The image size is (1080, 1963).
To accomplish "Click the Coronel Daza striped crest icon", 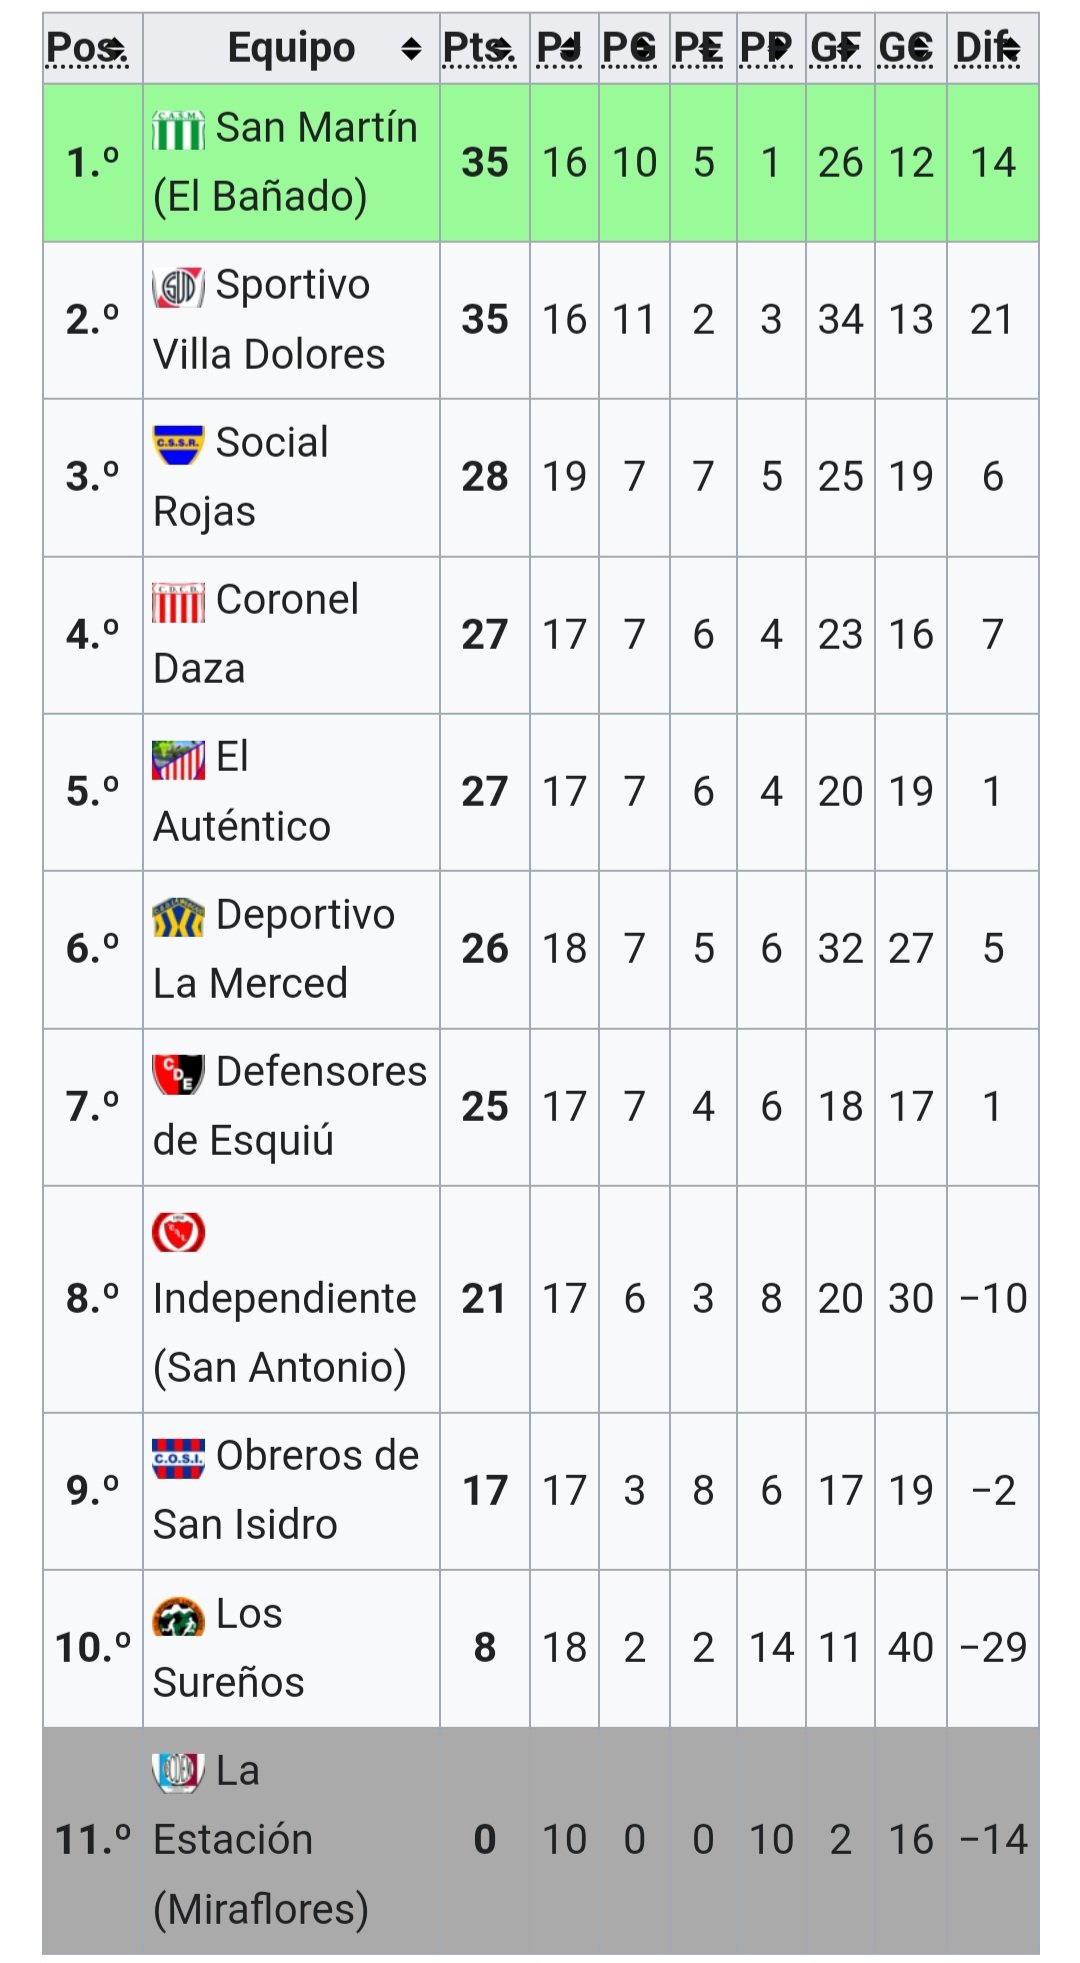I will coord(178,602).
